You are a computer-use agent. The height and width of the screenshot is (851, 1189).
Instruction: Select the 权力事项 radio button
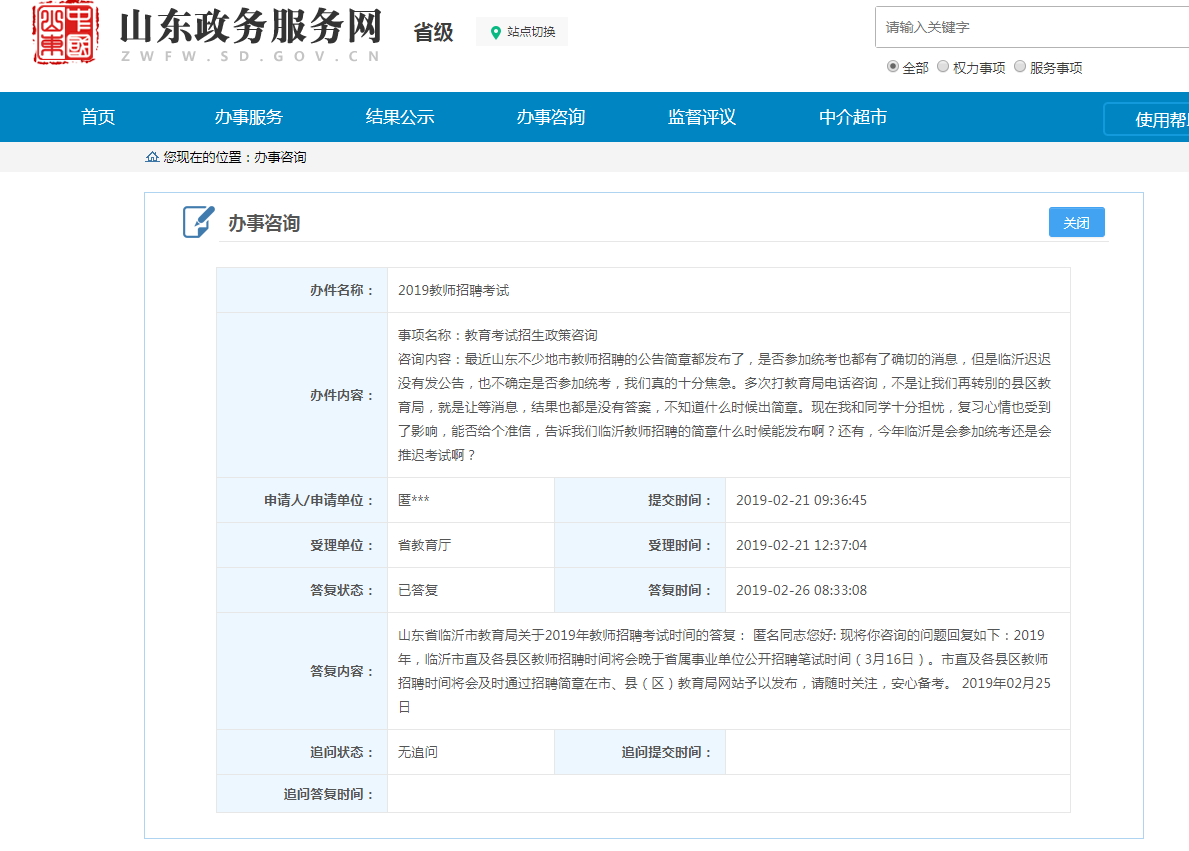point(943,67)
